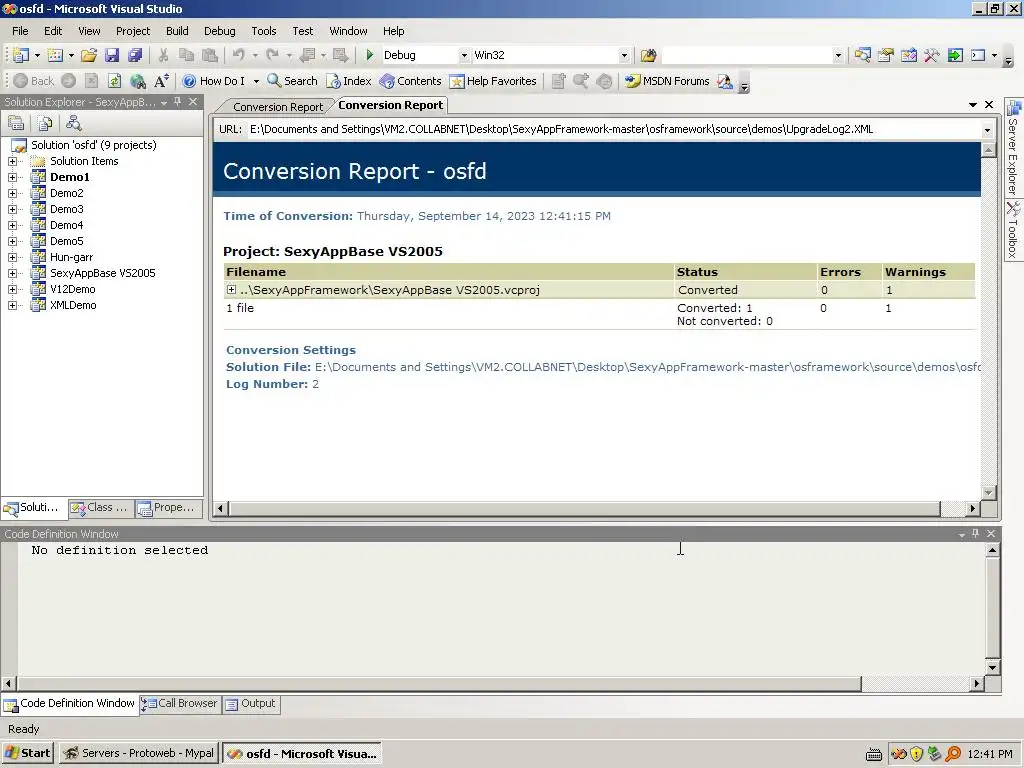Click the Find in Files binoculars icon

click(648, 56)
